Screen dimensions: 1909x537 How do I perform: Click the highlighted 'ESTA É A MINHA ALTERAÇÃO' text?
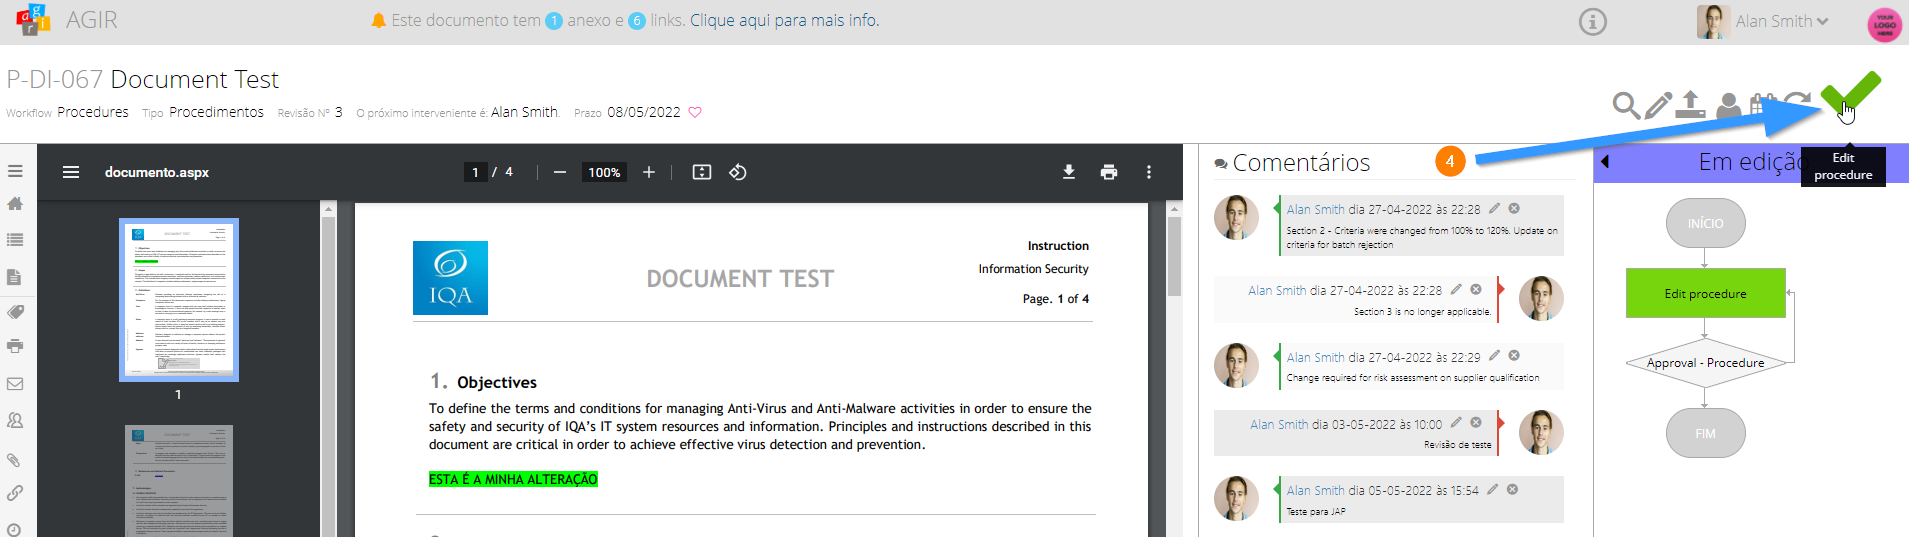pyautogui.click(x=513, y=480)
